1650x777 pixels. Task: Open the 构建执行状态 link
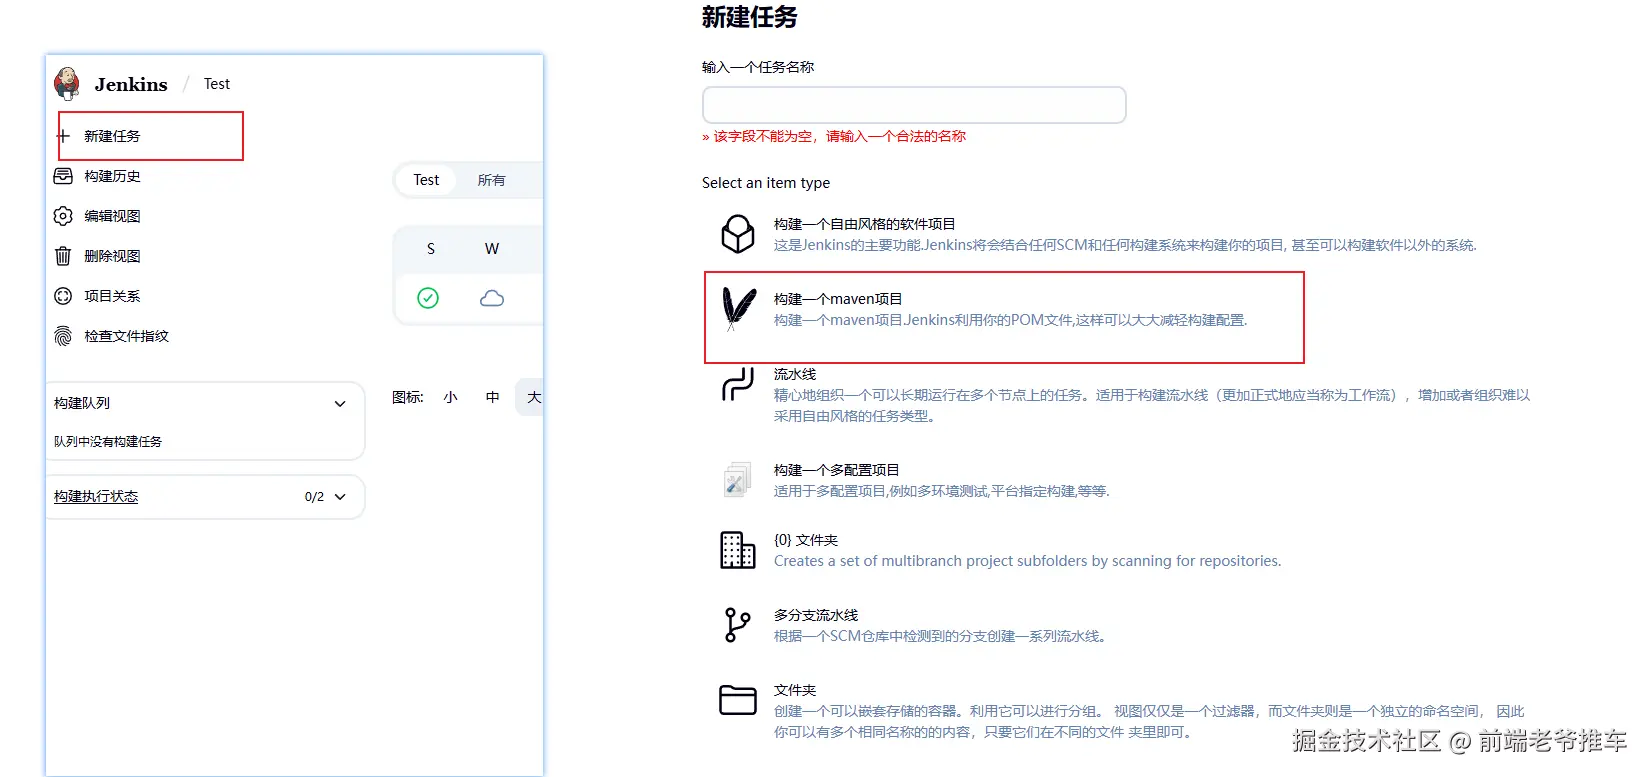point(96,496)
